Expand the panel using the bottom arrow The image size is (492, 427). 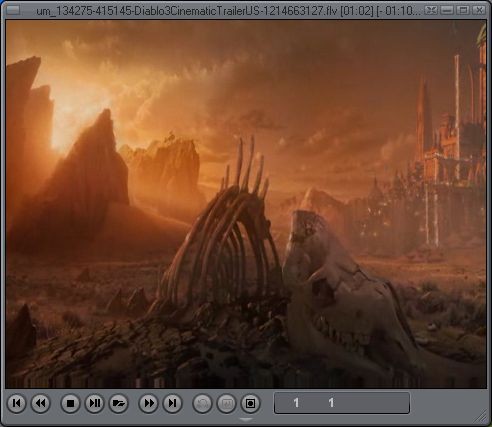coord(246,420)
